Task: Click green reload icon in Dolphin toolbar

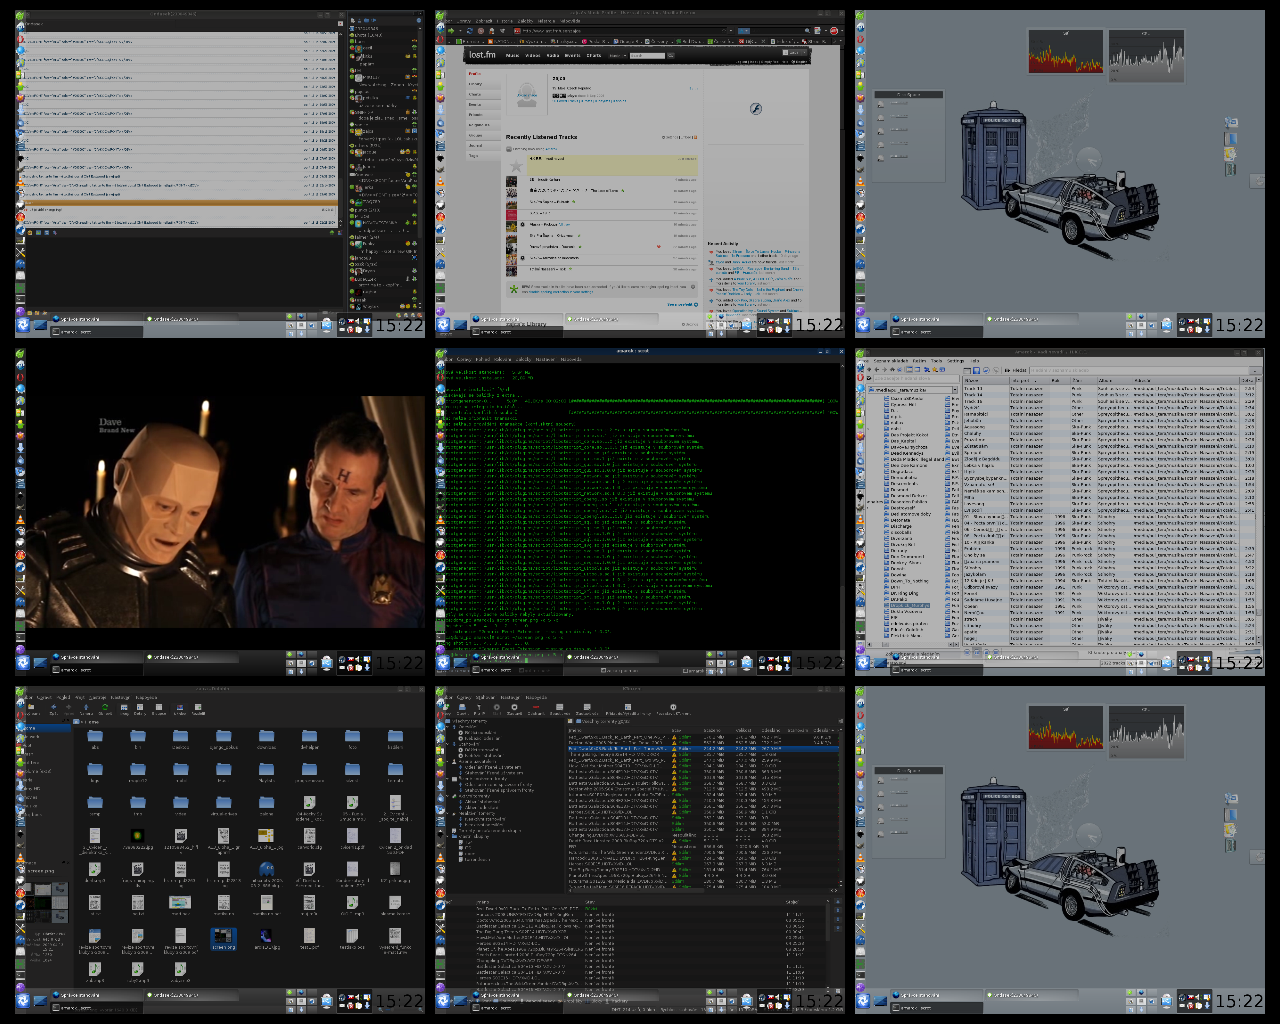Action: [105, 707]
